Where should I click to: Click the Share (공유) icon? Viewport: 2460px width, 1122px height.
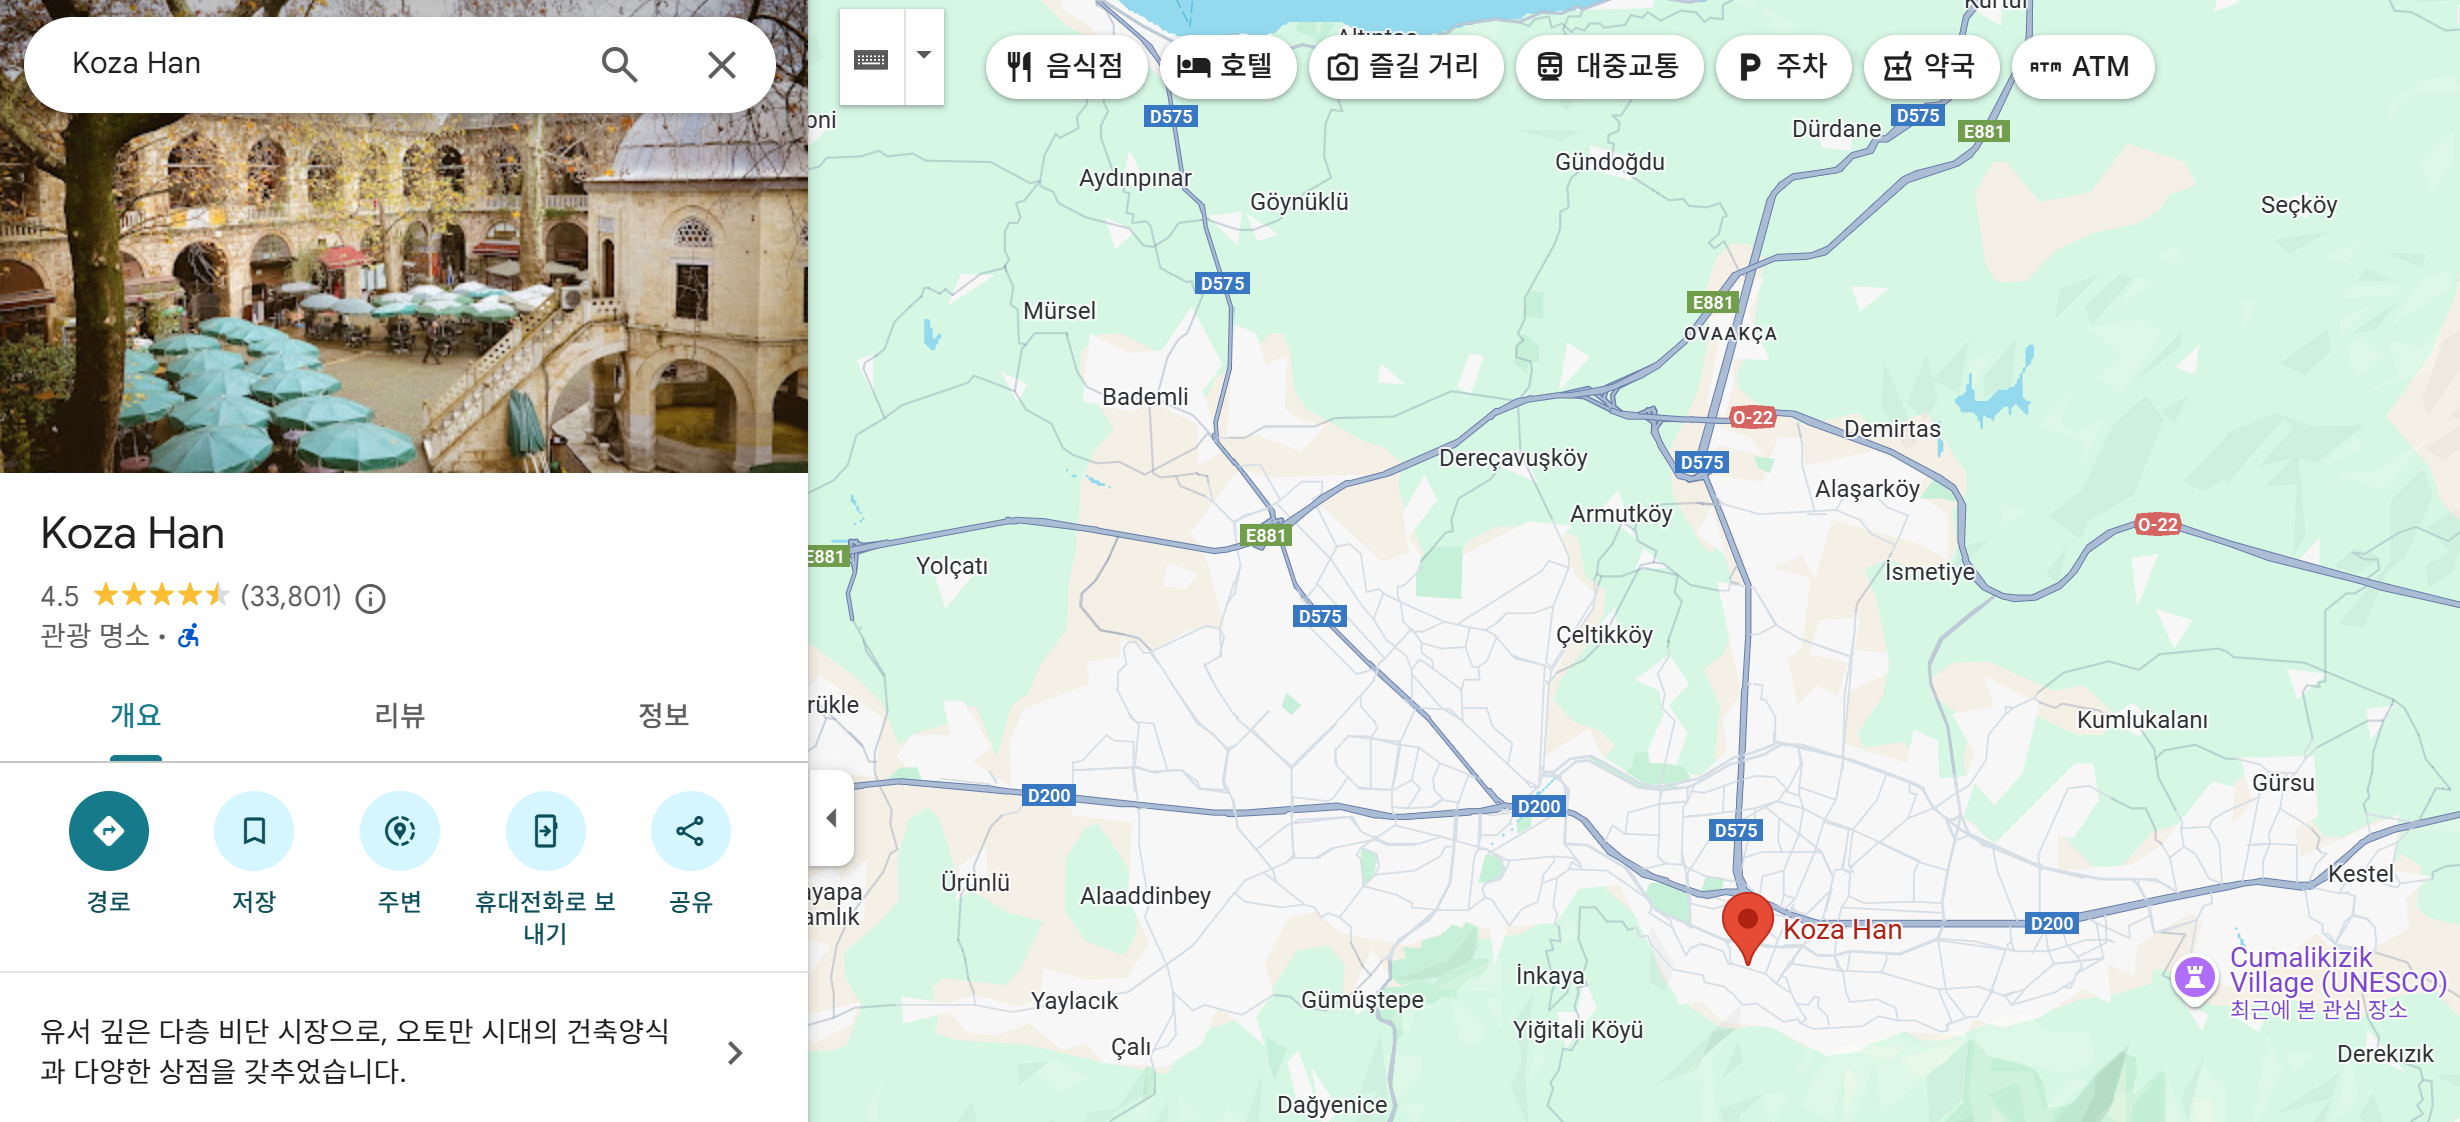coord(690,831)
